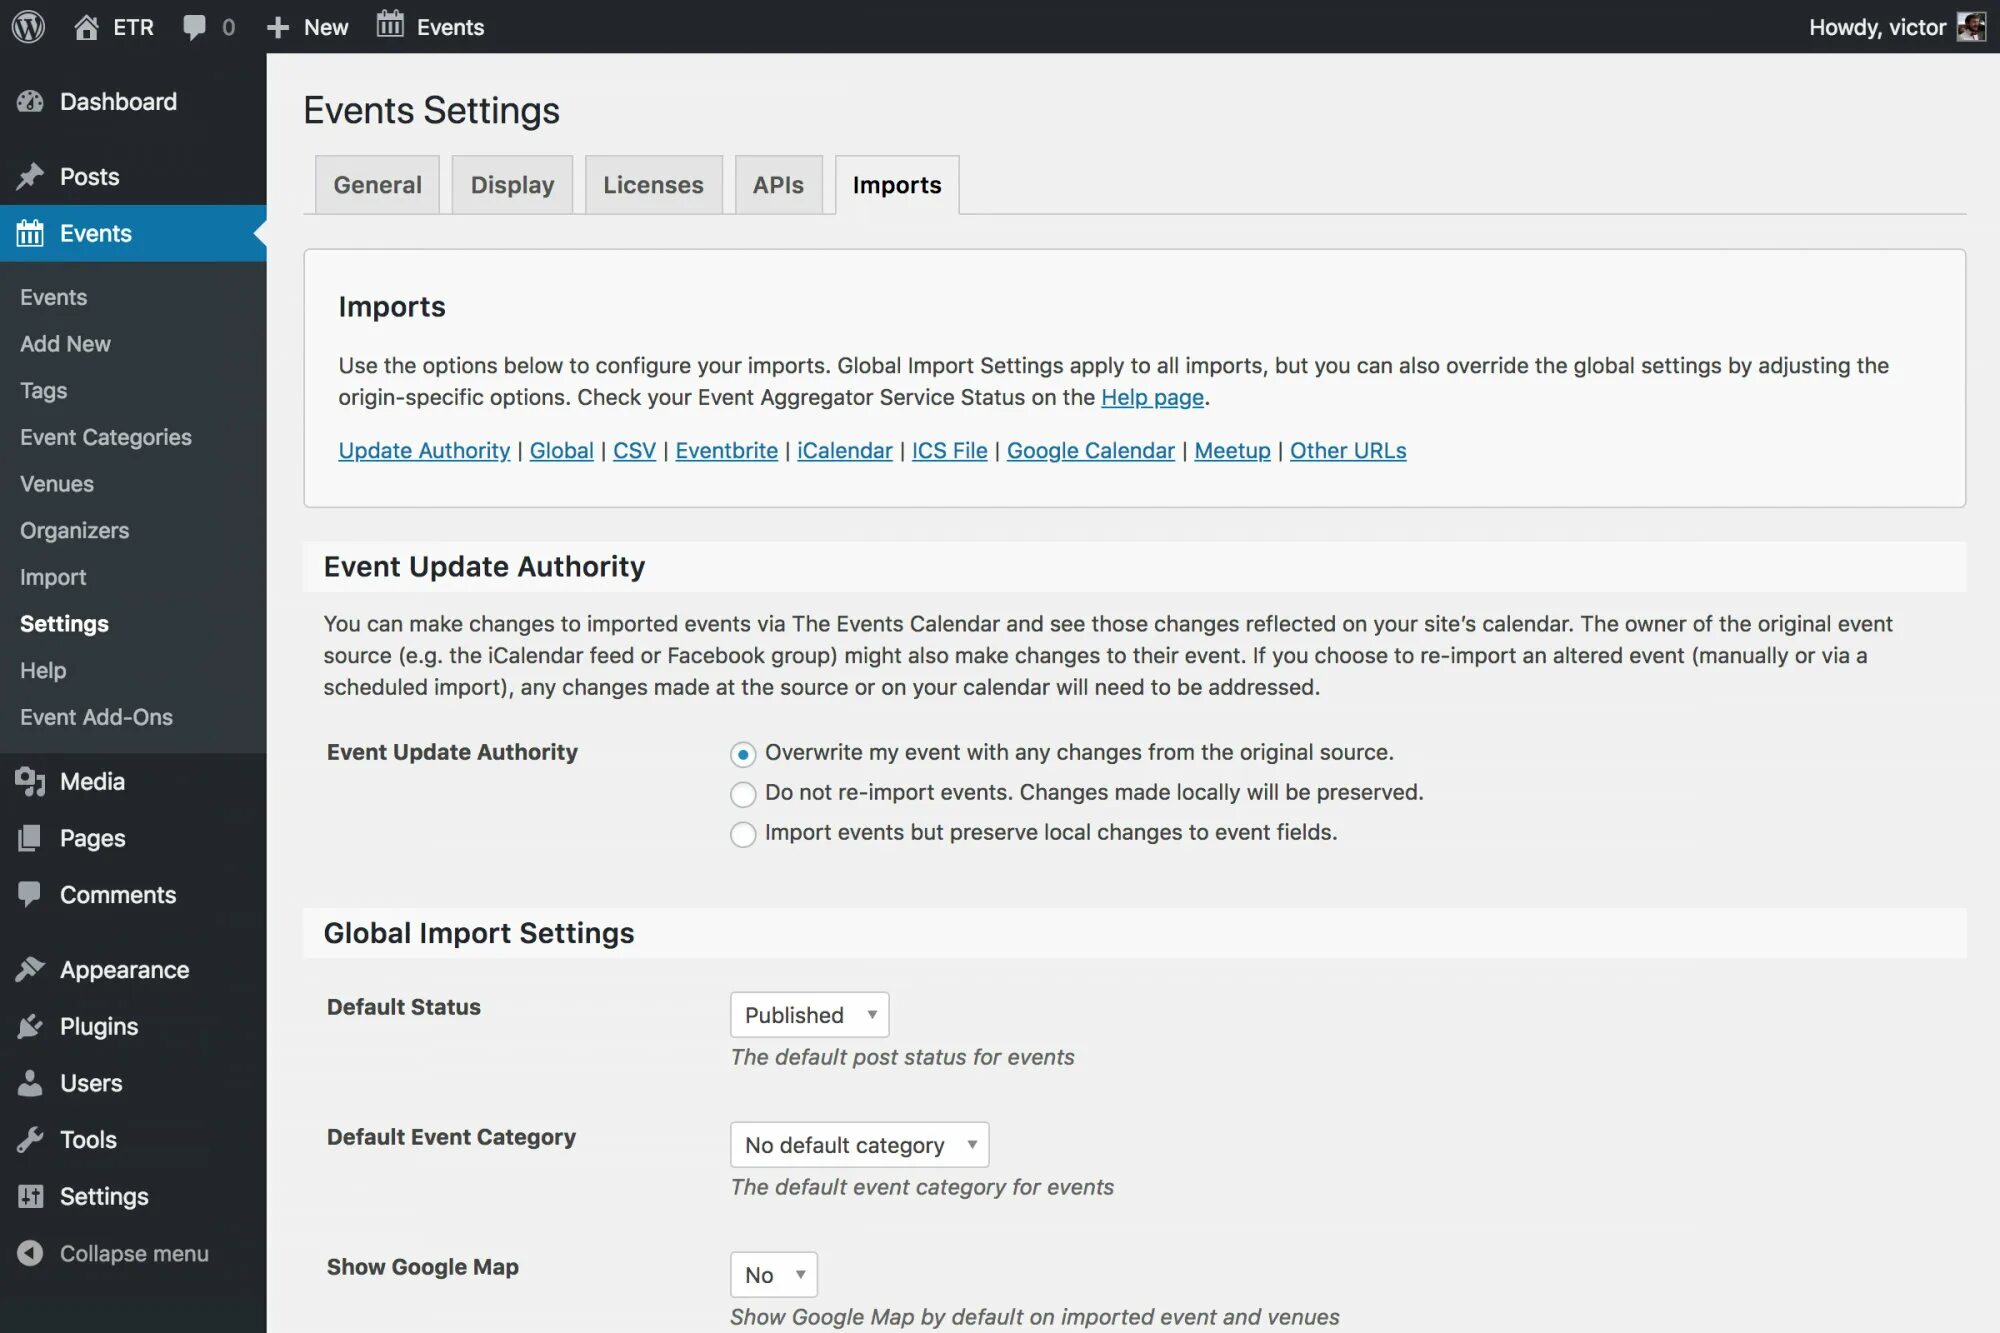Open victor's user avatar
This screenshot has height=1333, width=2000.
click(1971, 27)
